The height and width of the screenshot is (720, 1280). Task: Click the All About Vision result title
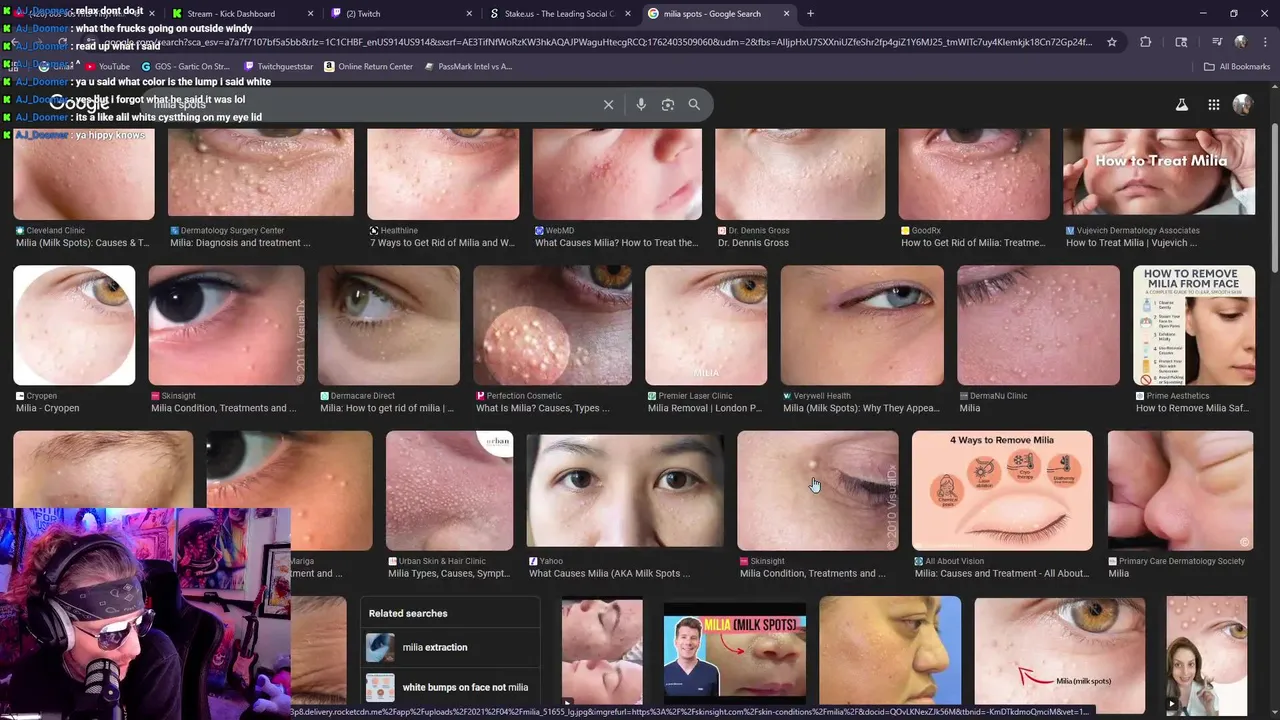[1001, 574]
